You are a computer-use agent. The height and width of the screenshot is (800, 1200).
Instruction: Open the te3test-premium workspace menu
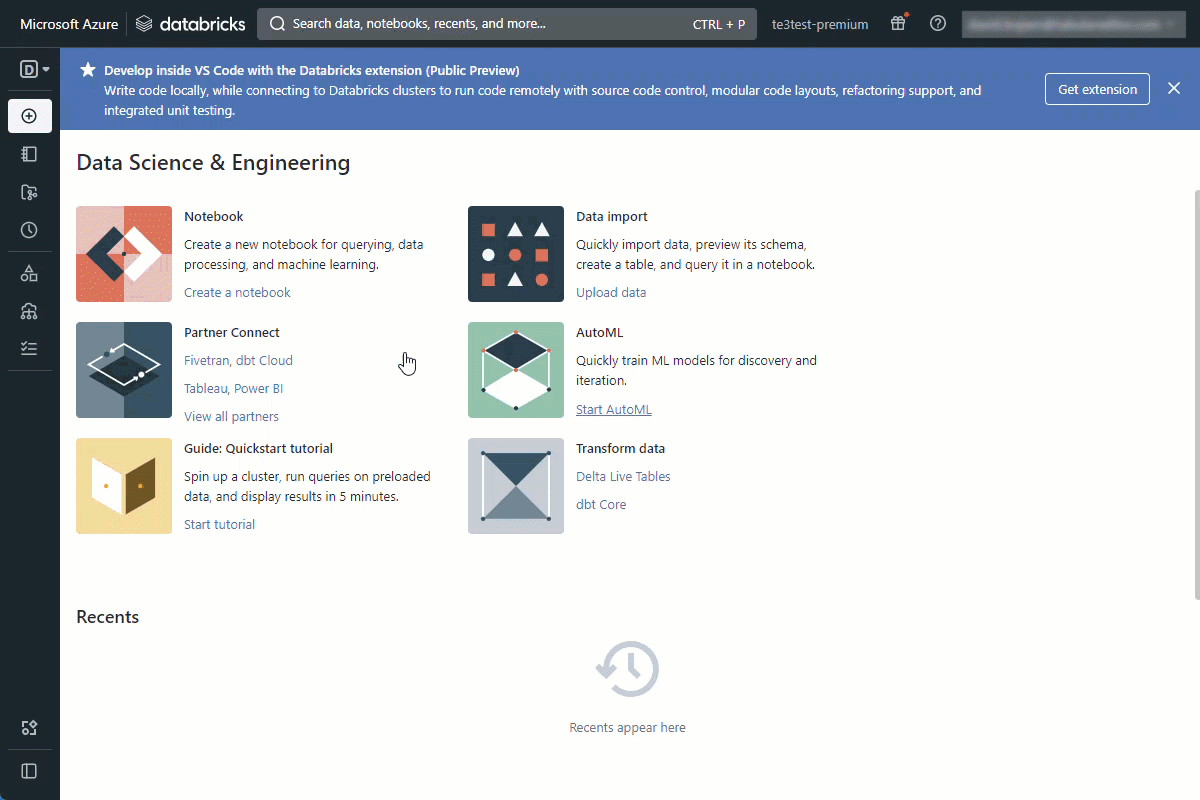[x=819, y=23]
